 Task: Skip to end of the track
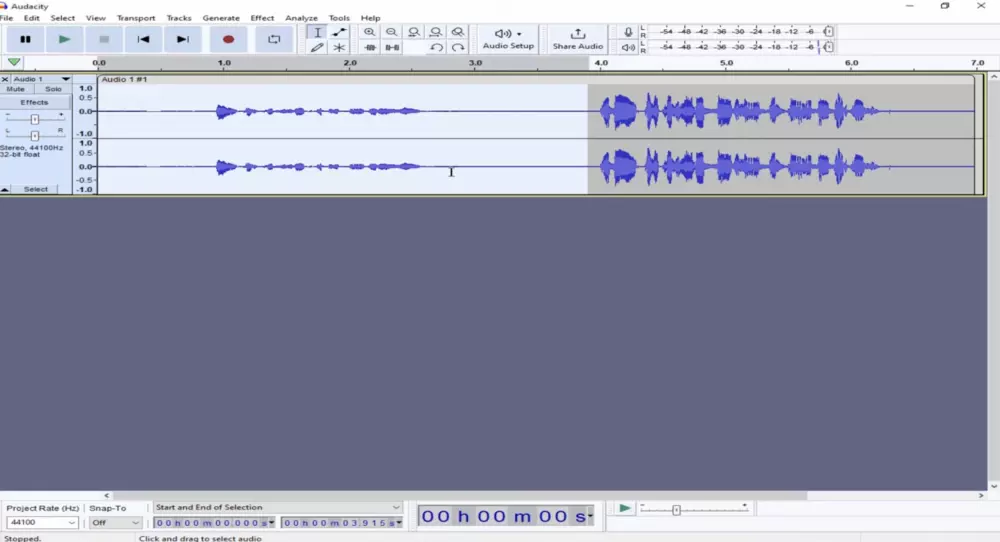(x=182, y=40)
